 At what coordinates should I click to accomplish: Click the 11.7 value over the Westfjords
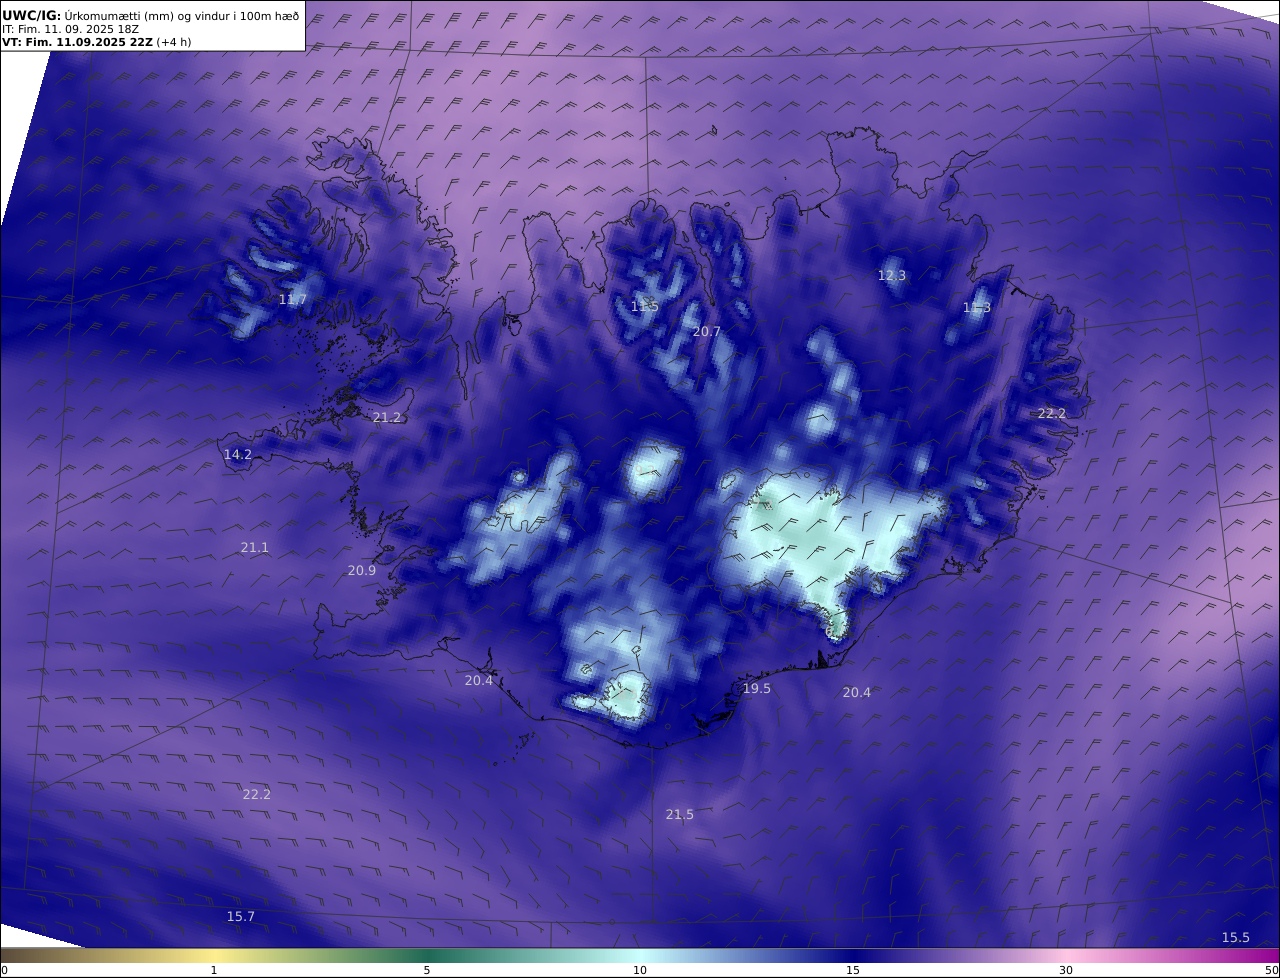pyautogui.click(x=293, y=299)
